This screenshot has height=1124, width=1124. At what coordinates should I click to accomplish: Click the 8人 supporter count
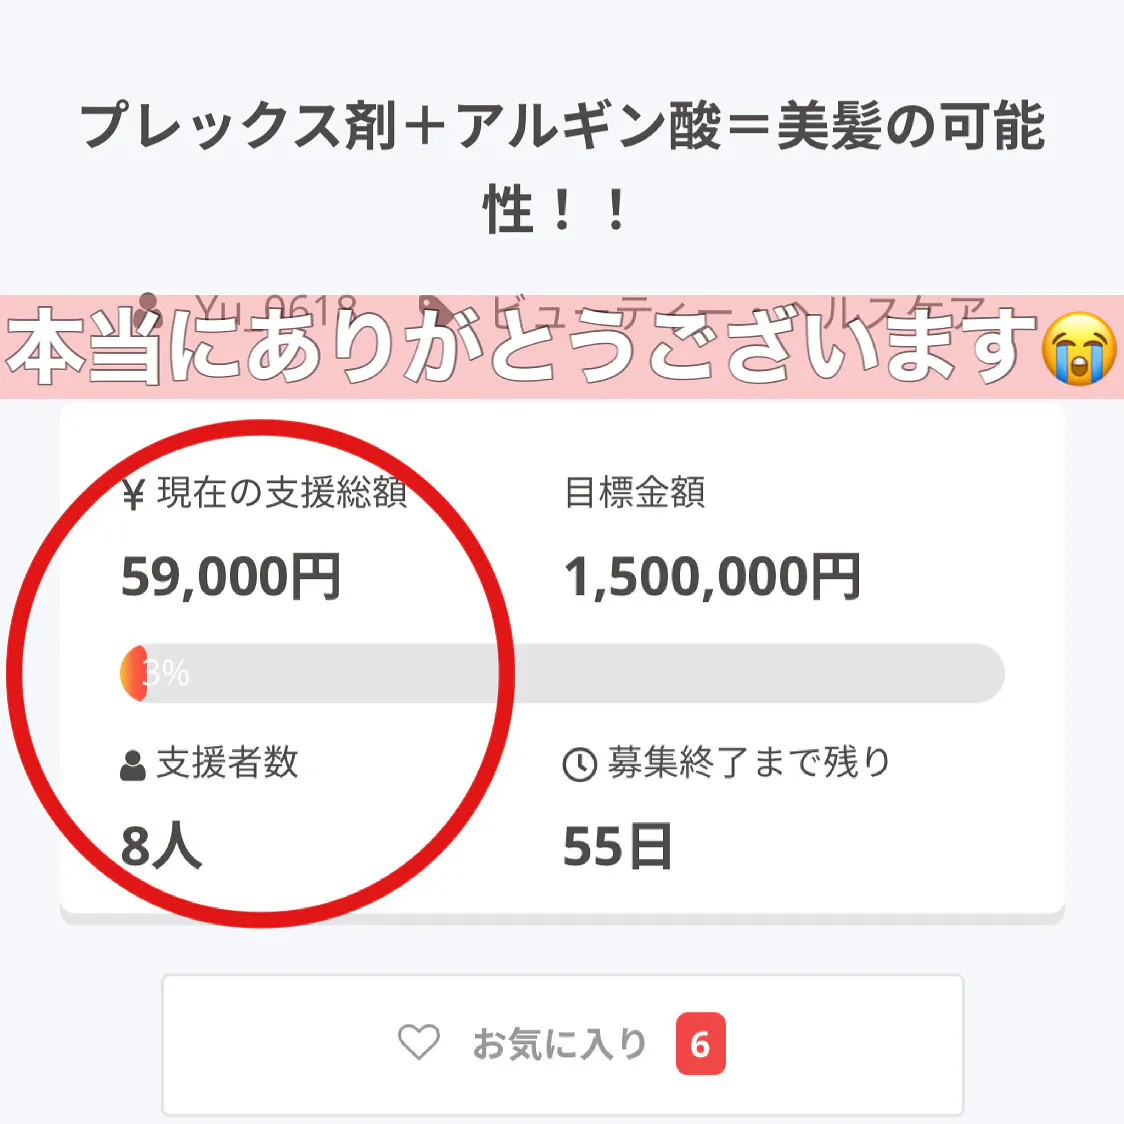(x=161, y=847)
